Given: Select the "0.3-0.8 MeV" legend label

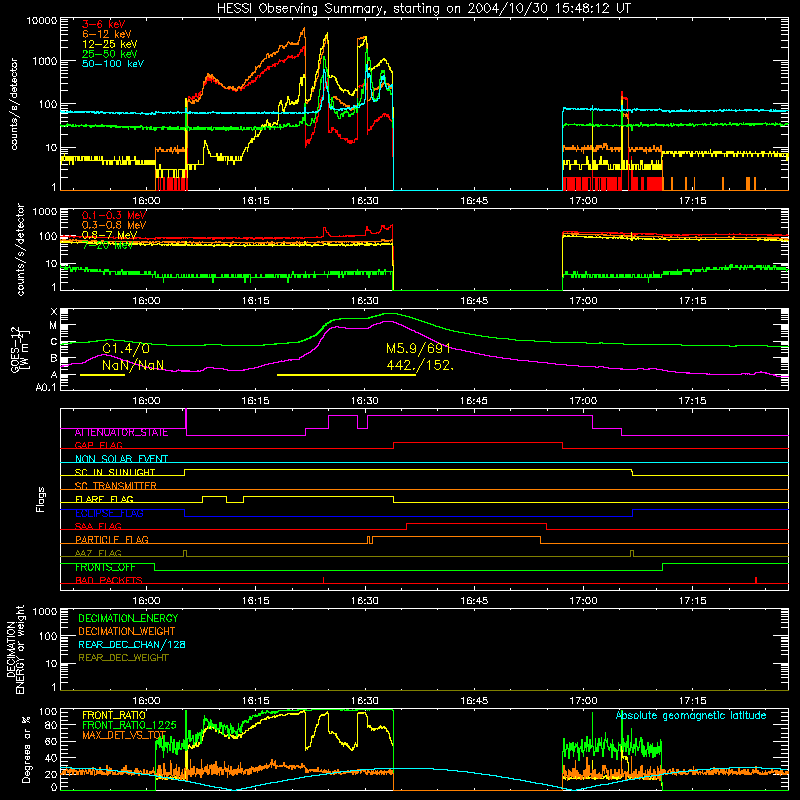Looking at the screenshot, I should [114, 225].
